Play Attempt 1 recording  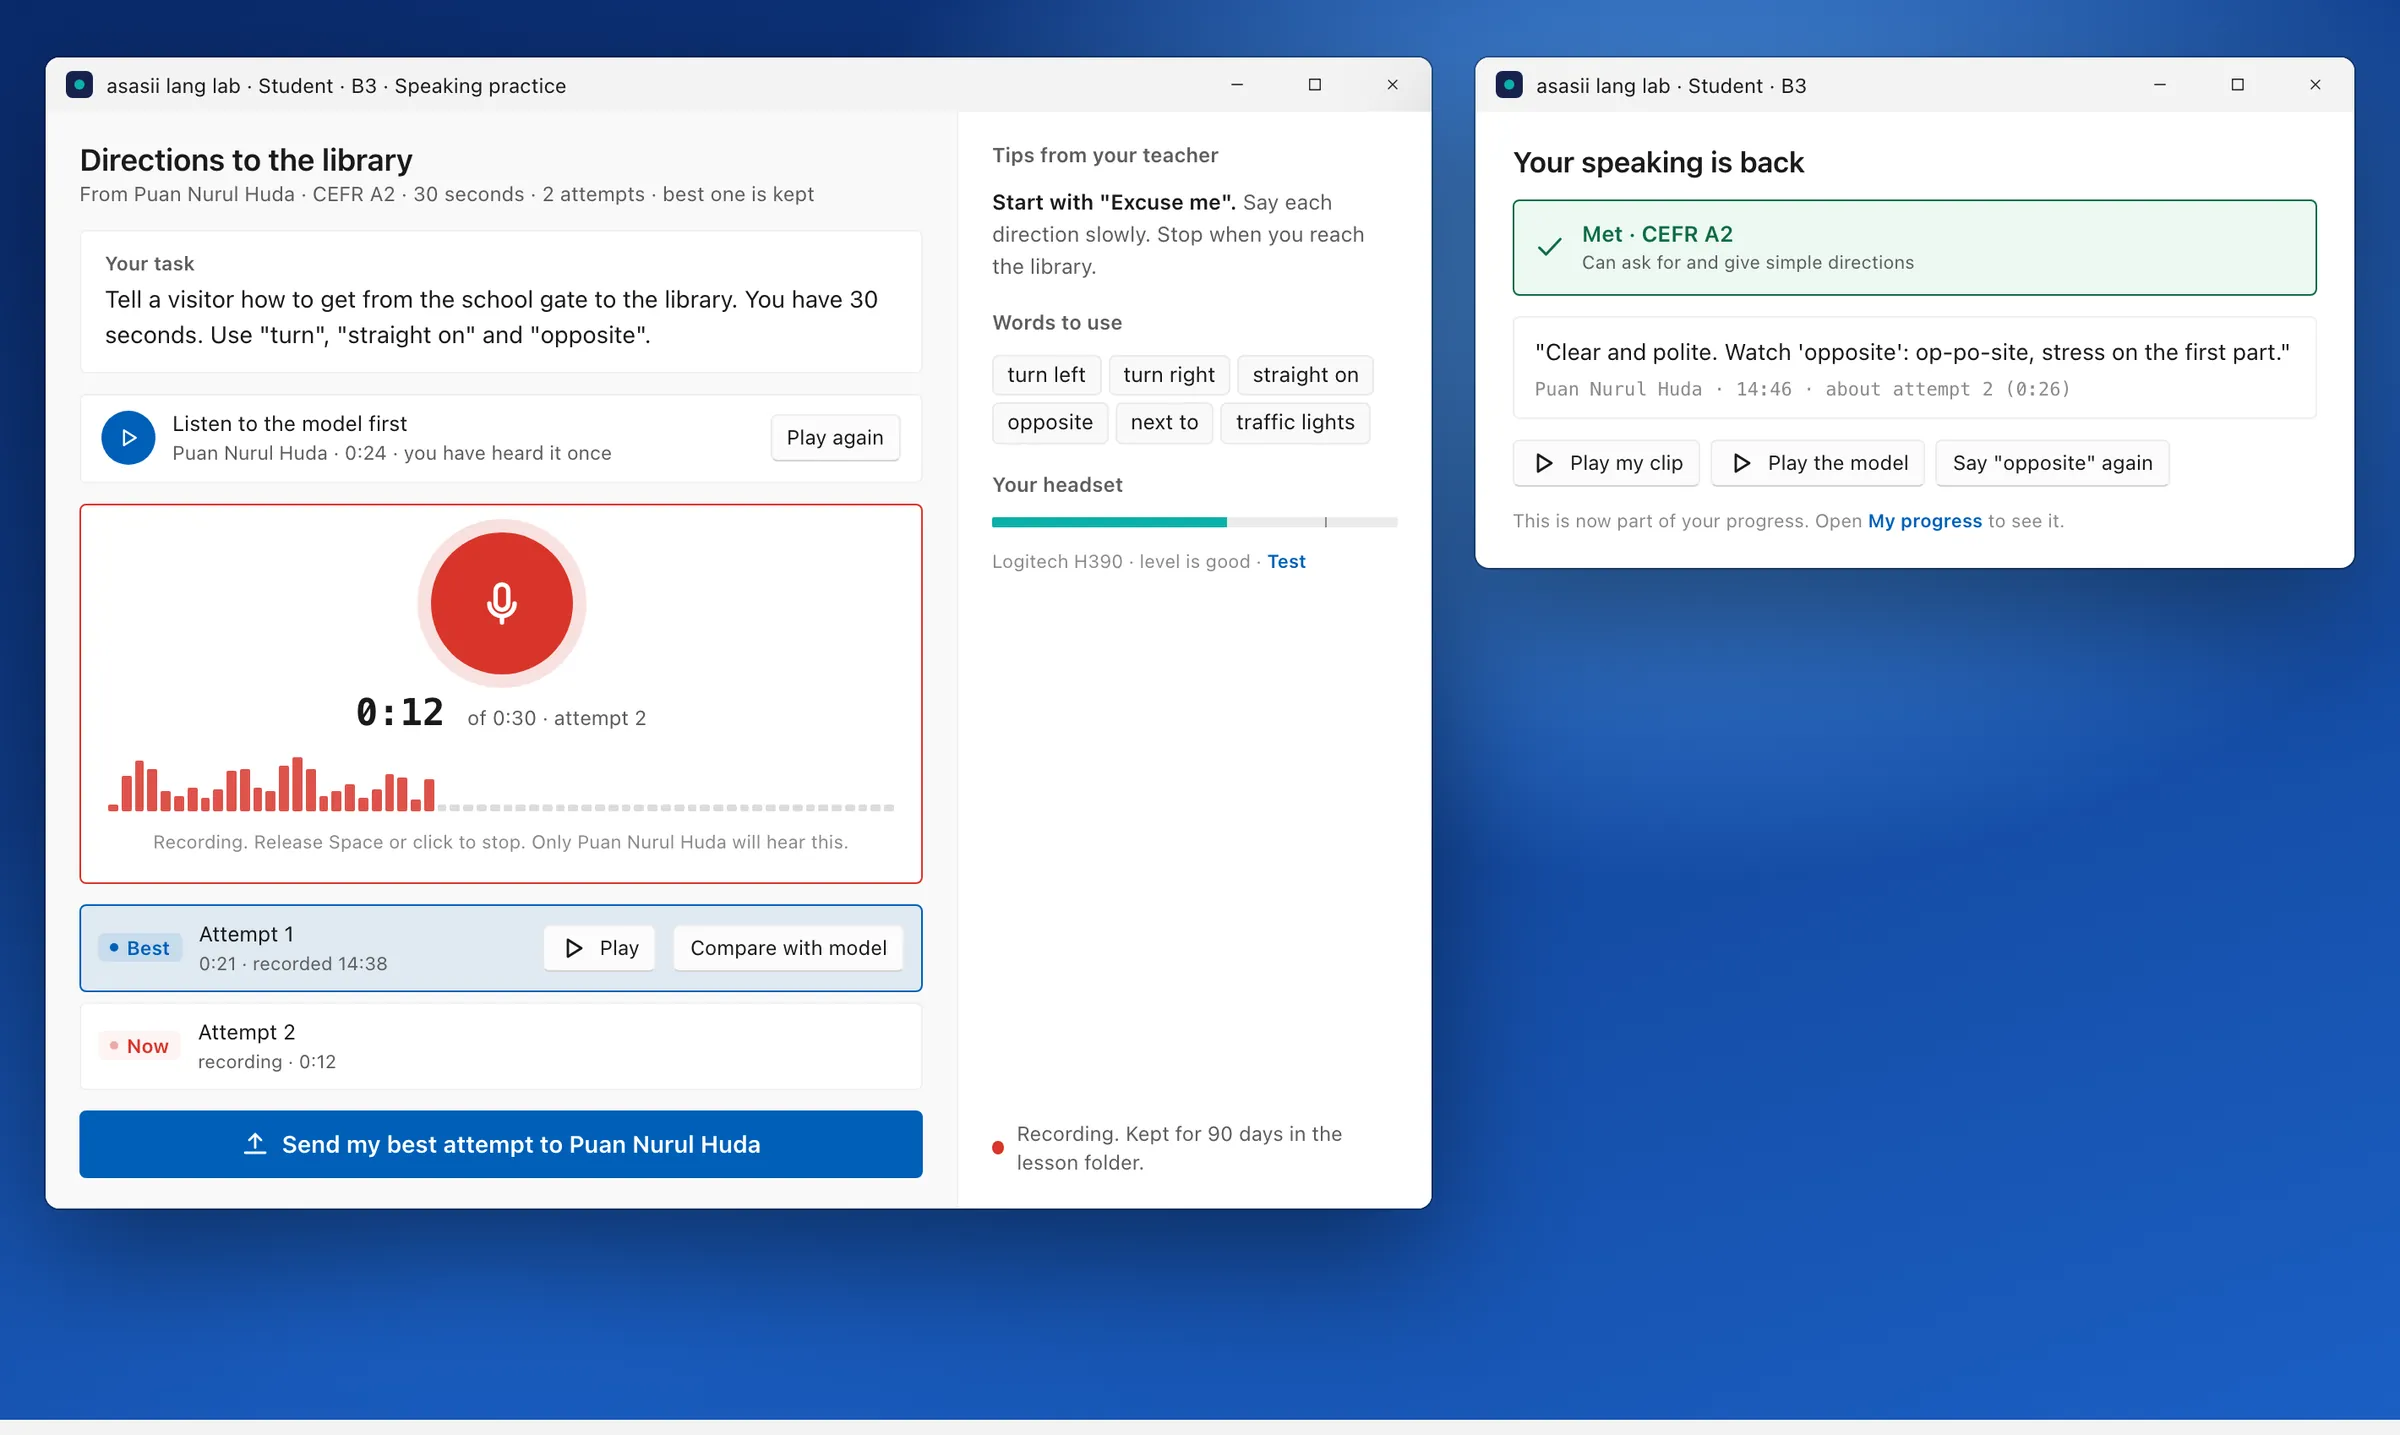point(600,948)
